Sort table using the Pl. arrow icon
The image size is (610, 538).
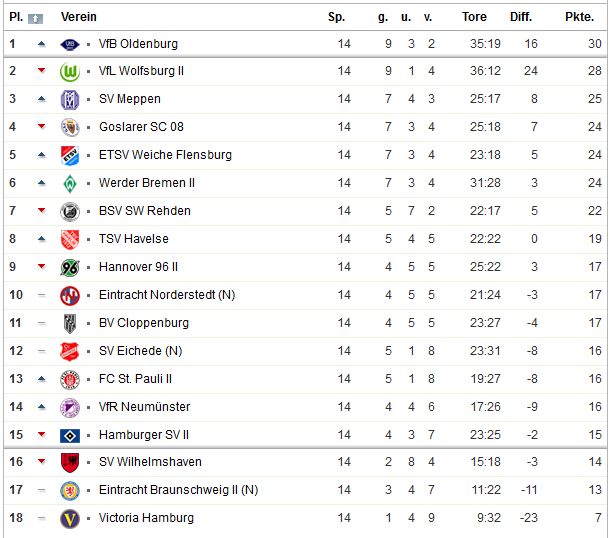tap(35, 18)
